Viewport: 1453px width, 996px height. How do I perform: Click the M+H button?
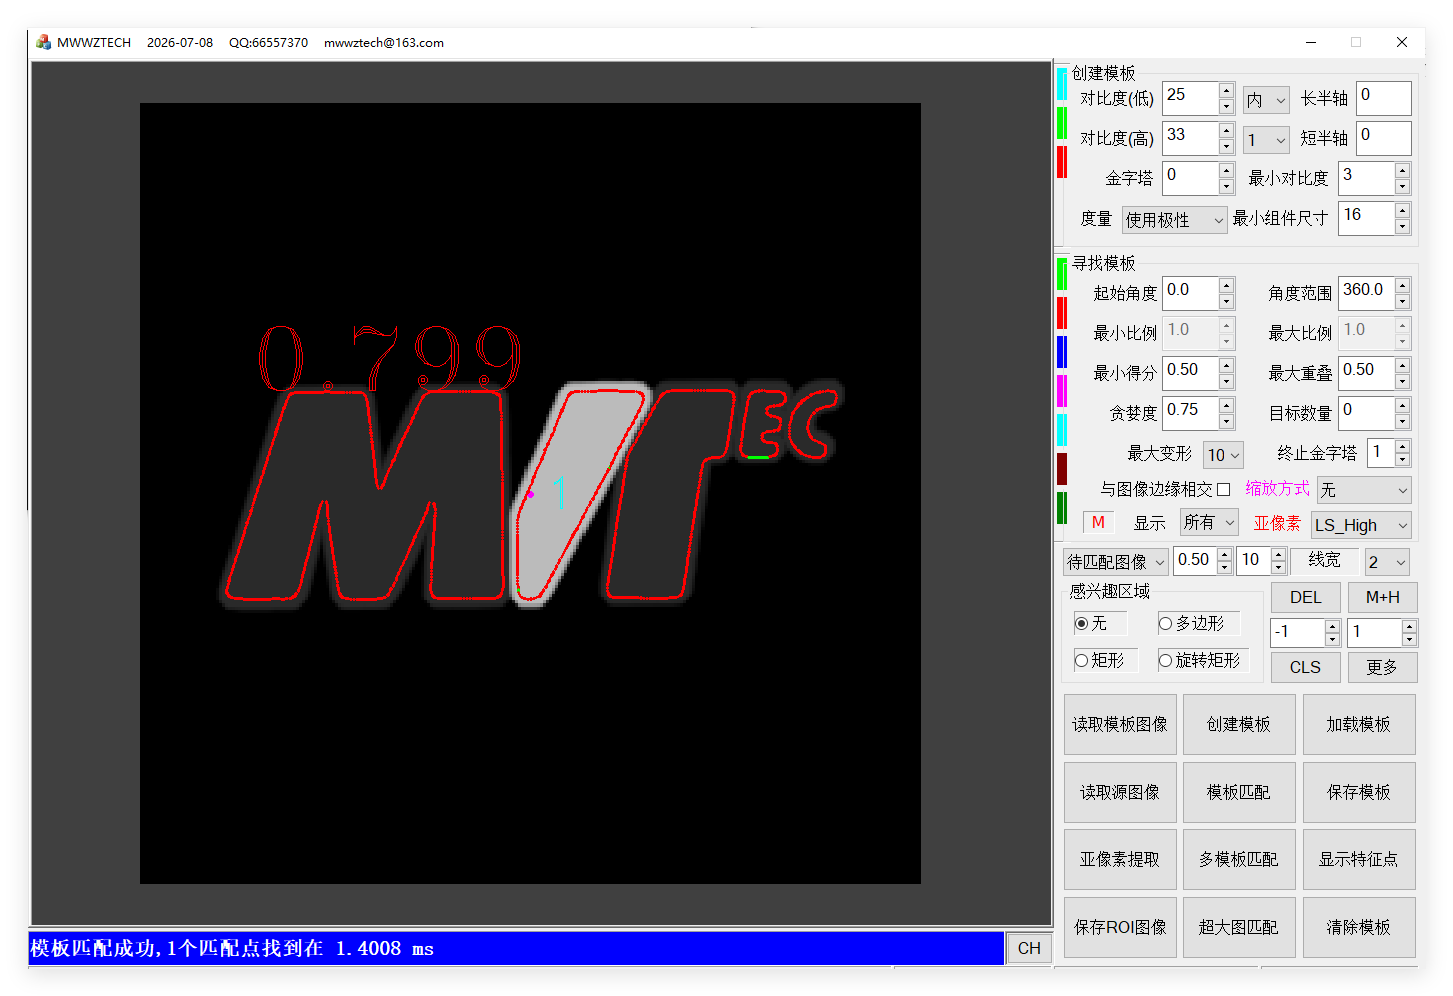1383,597
